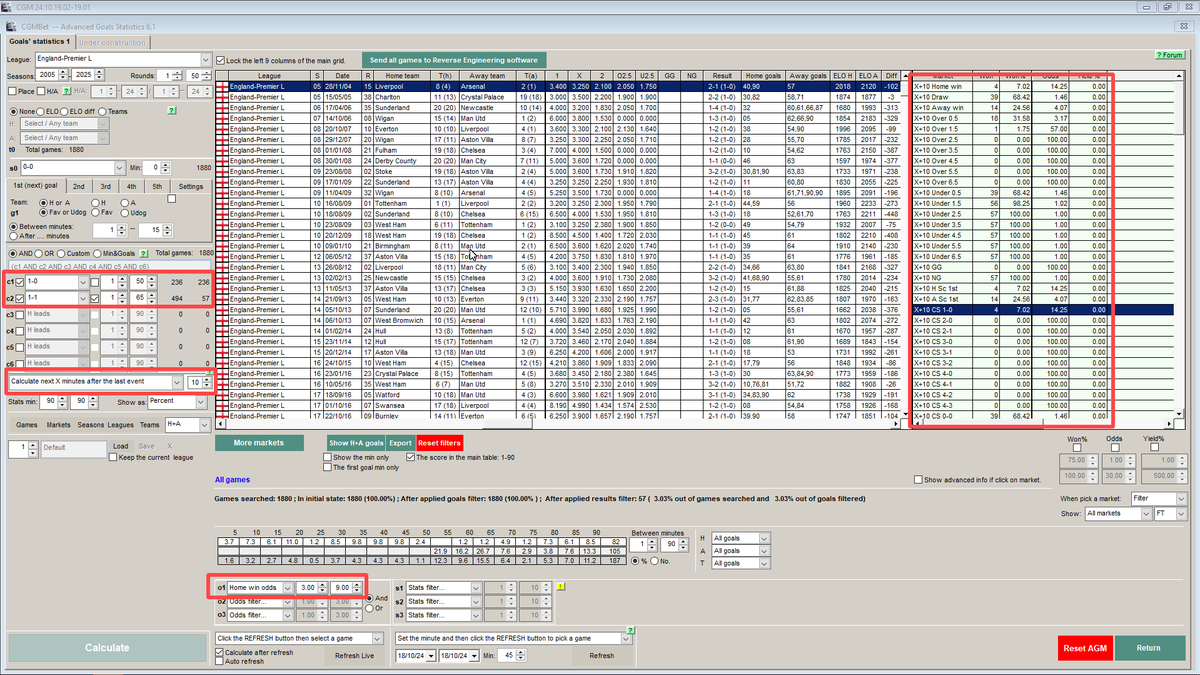Click the All games link
1200x675 pixels.
233,481
